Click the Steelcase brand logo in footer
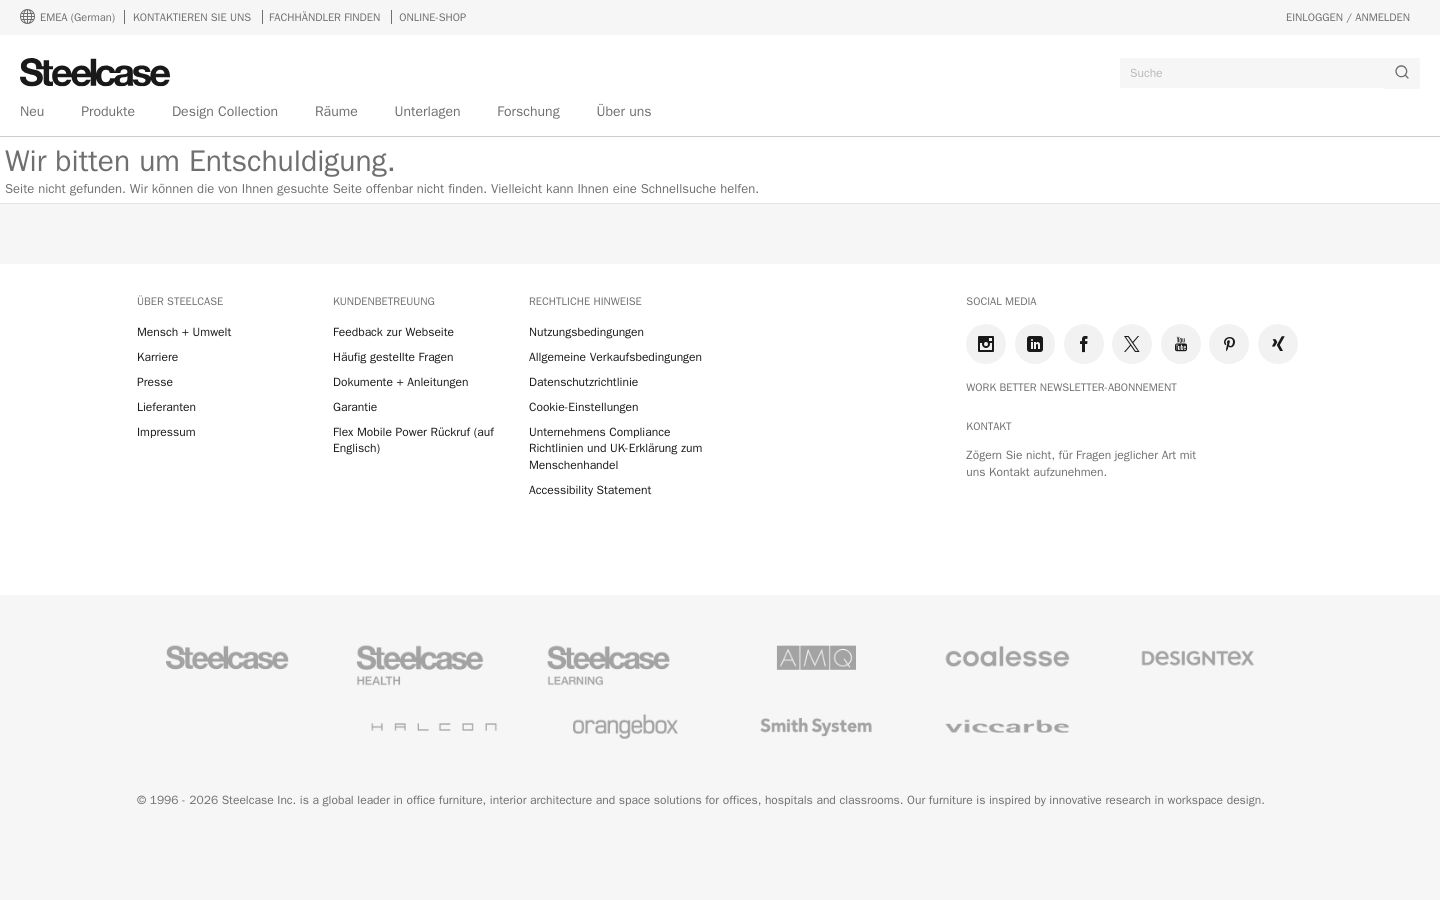The height and width of the screenshot is (900, 1440). [x=227, y=658]
